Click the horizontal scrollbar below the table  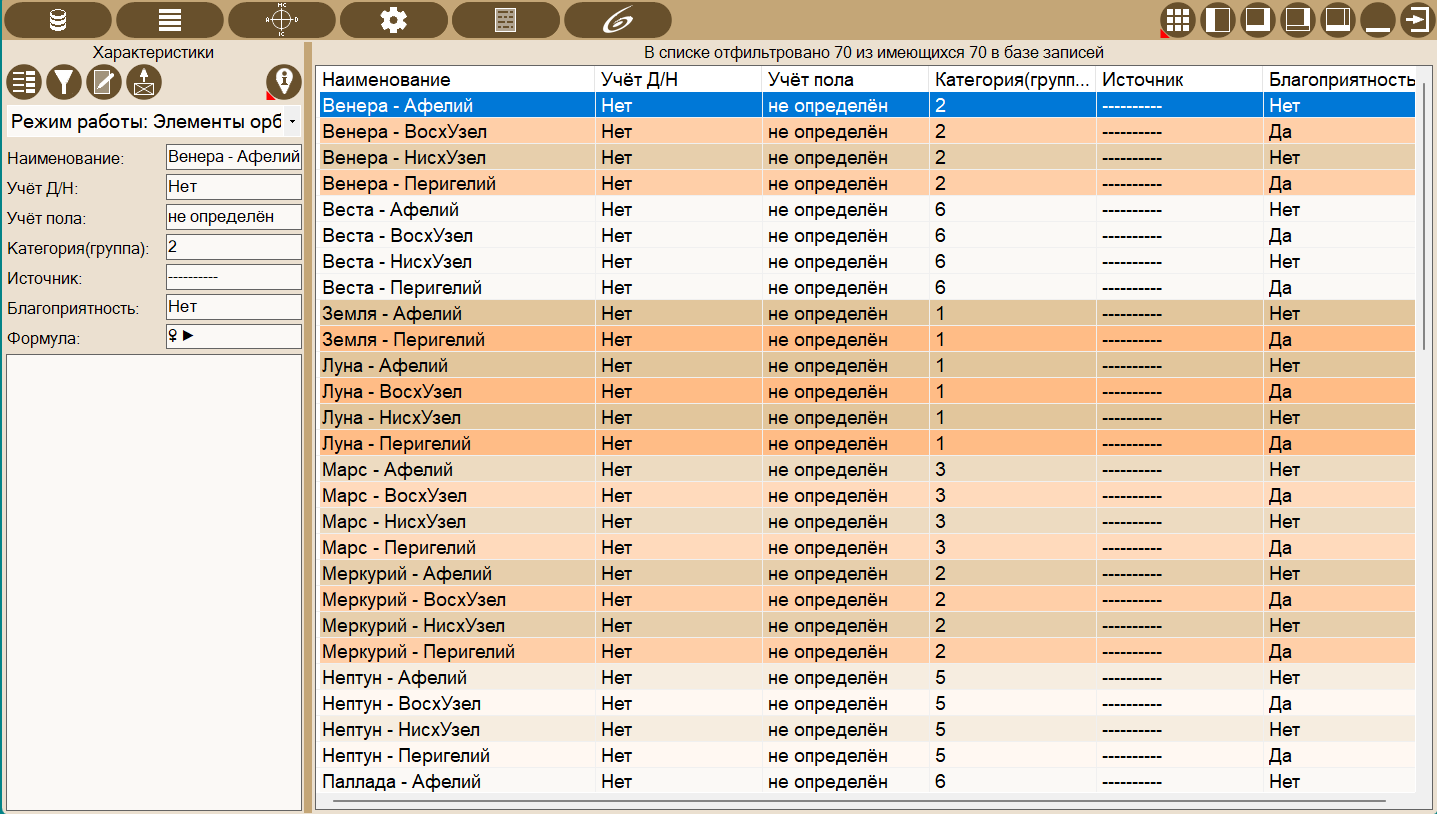[x=858, y=801]
